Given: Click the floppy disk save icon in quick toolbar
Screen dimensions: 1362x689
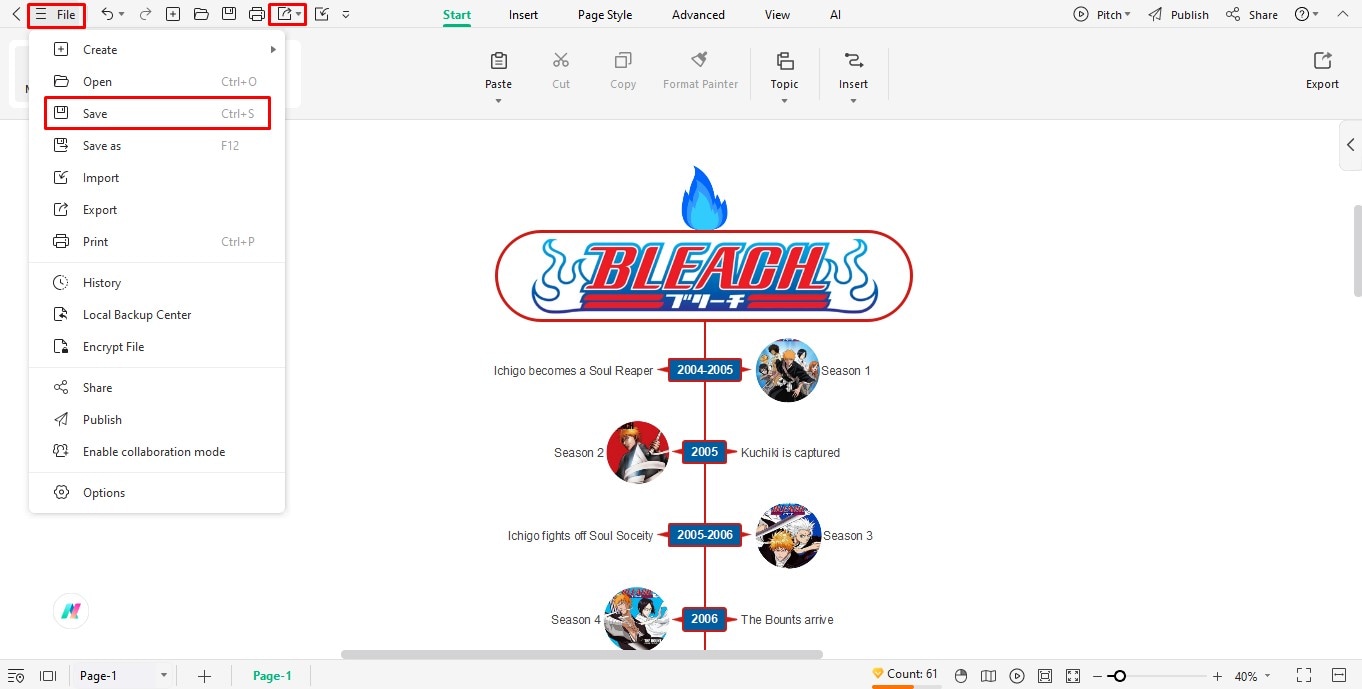Looking at the screenshot, I should coord(229,15).
